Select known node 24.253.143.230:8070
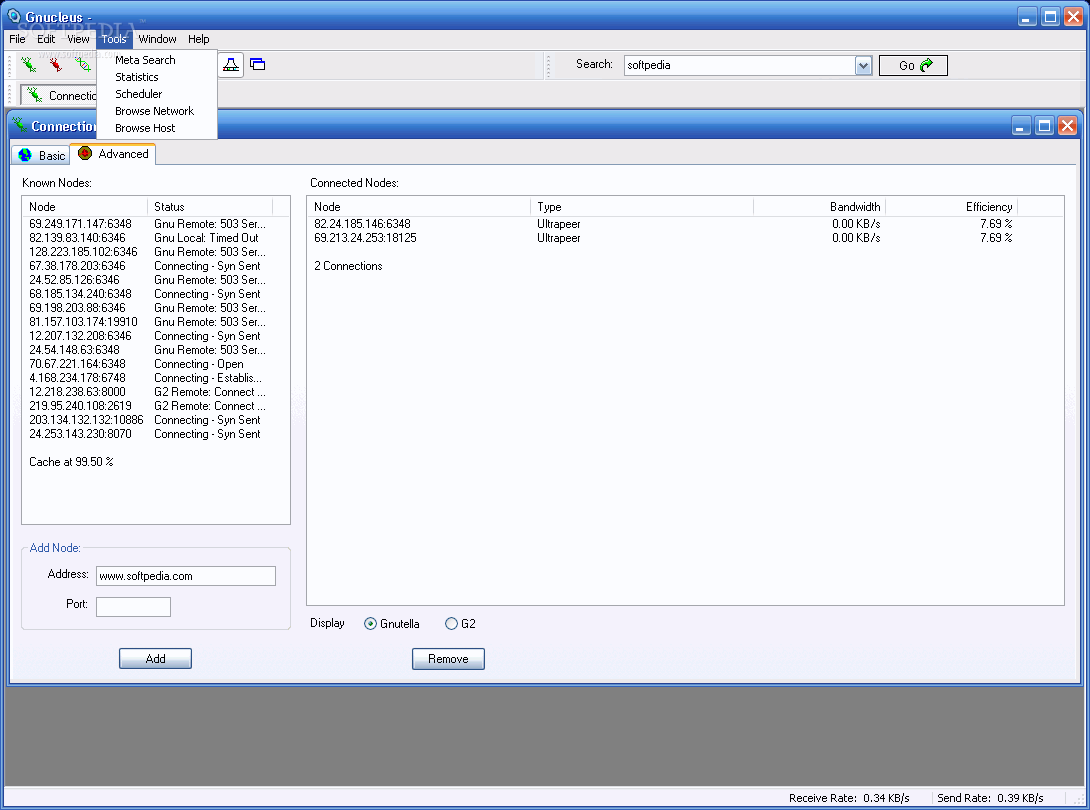Screen dimensions: 1090x810 (x=80, y=434)
